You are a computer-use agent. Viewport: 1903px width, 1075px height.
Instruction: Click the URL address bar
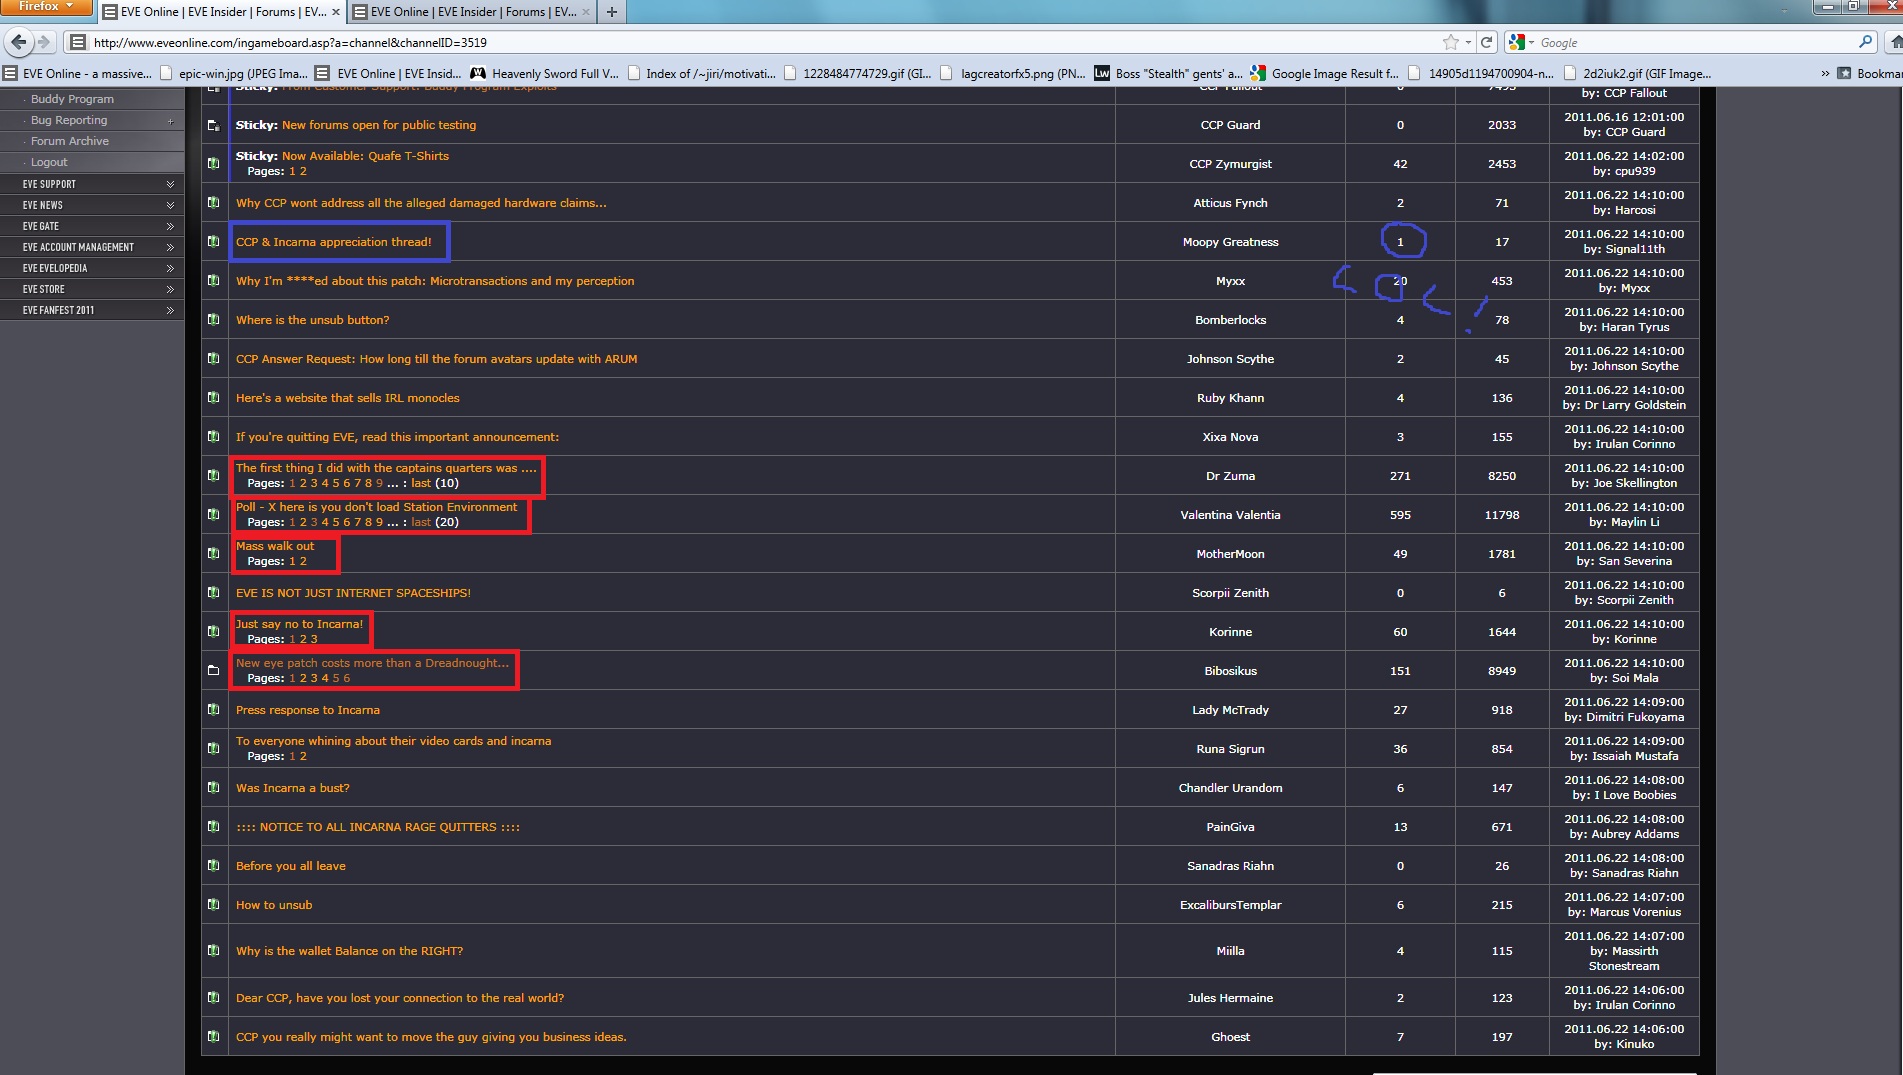750,42
